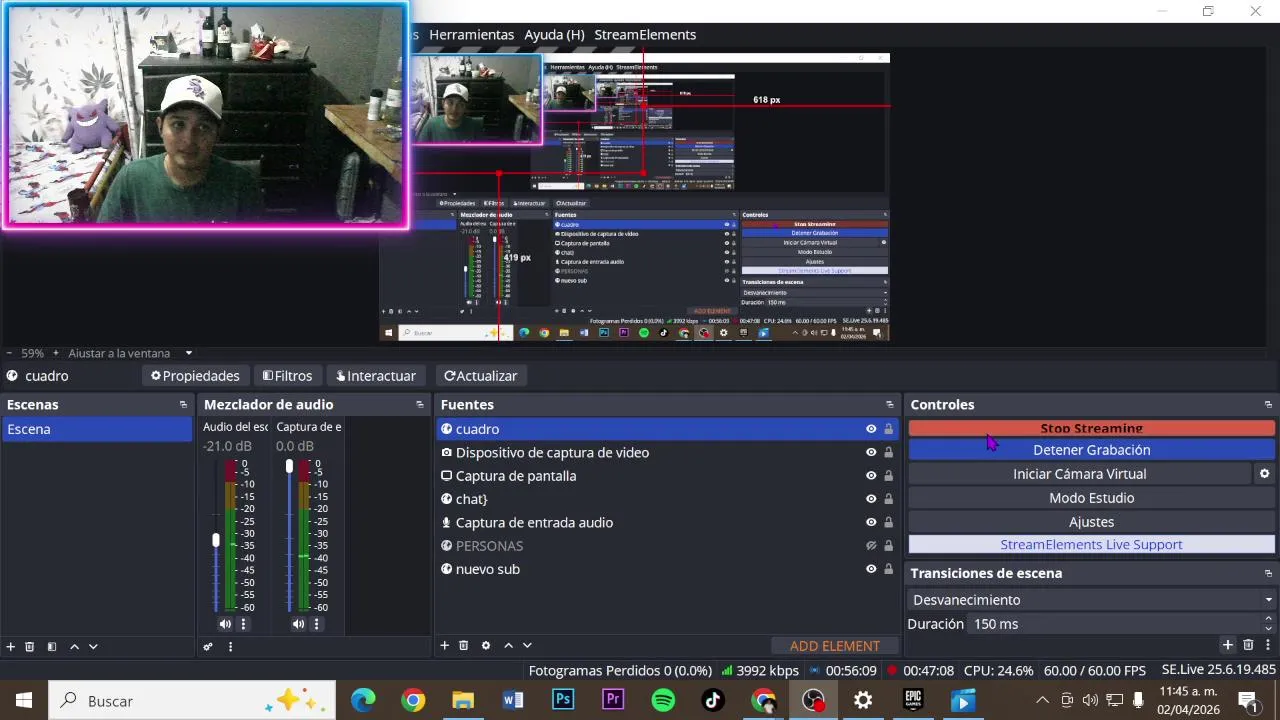Click Captura de e volume fader
This screenshot has width=1280, height=720.
point(289,466)
